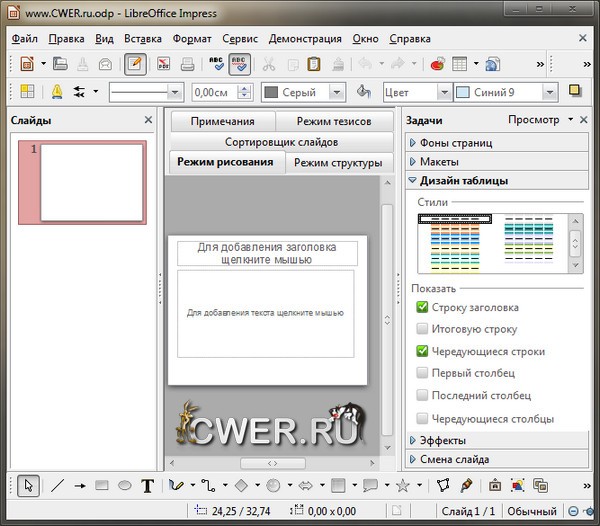Enable the Итоговую строку checkbox
The height and width of the screenshot is (526, 600).
tap(422, 329)
